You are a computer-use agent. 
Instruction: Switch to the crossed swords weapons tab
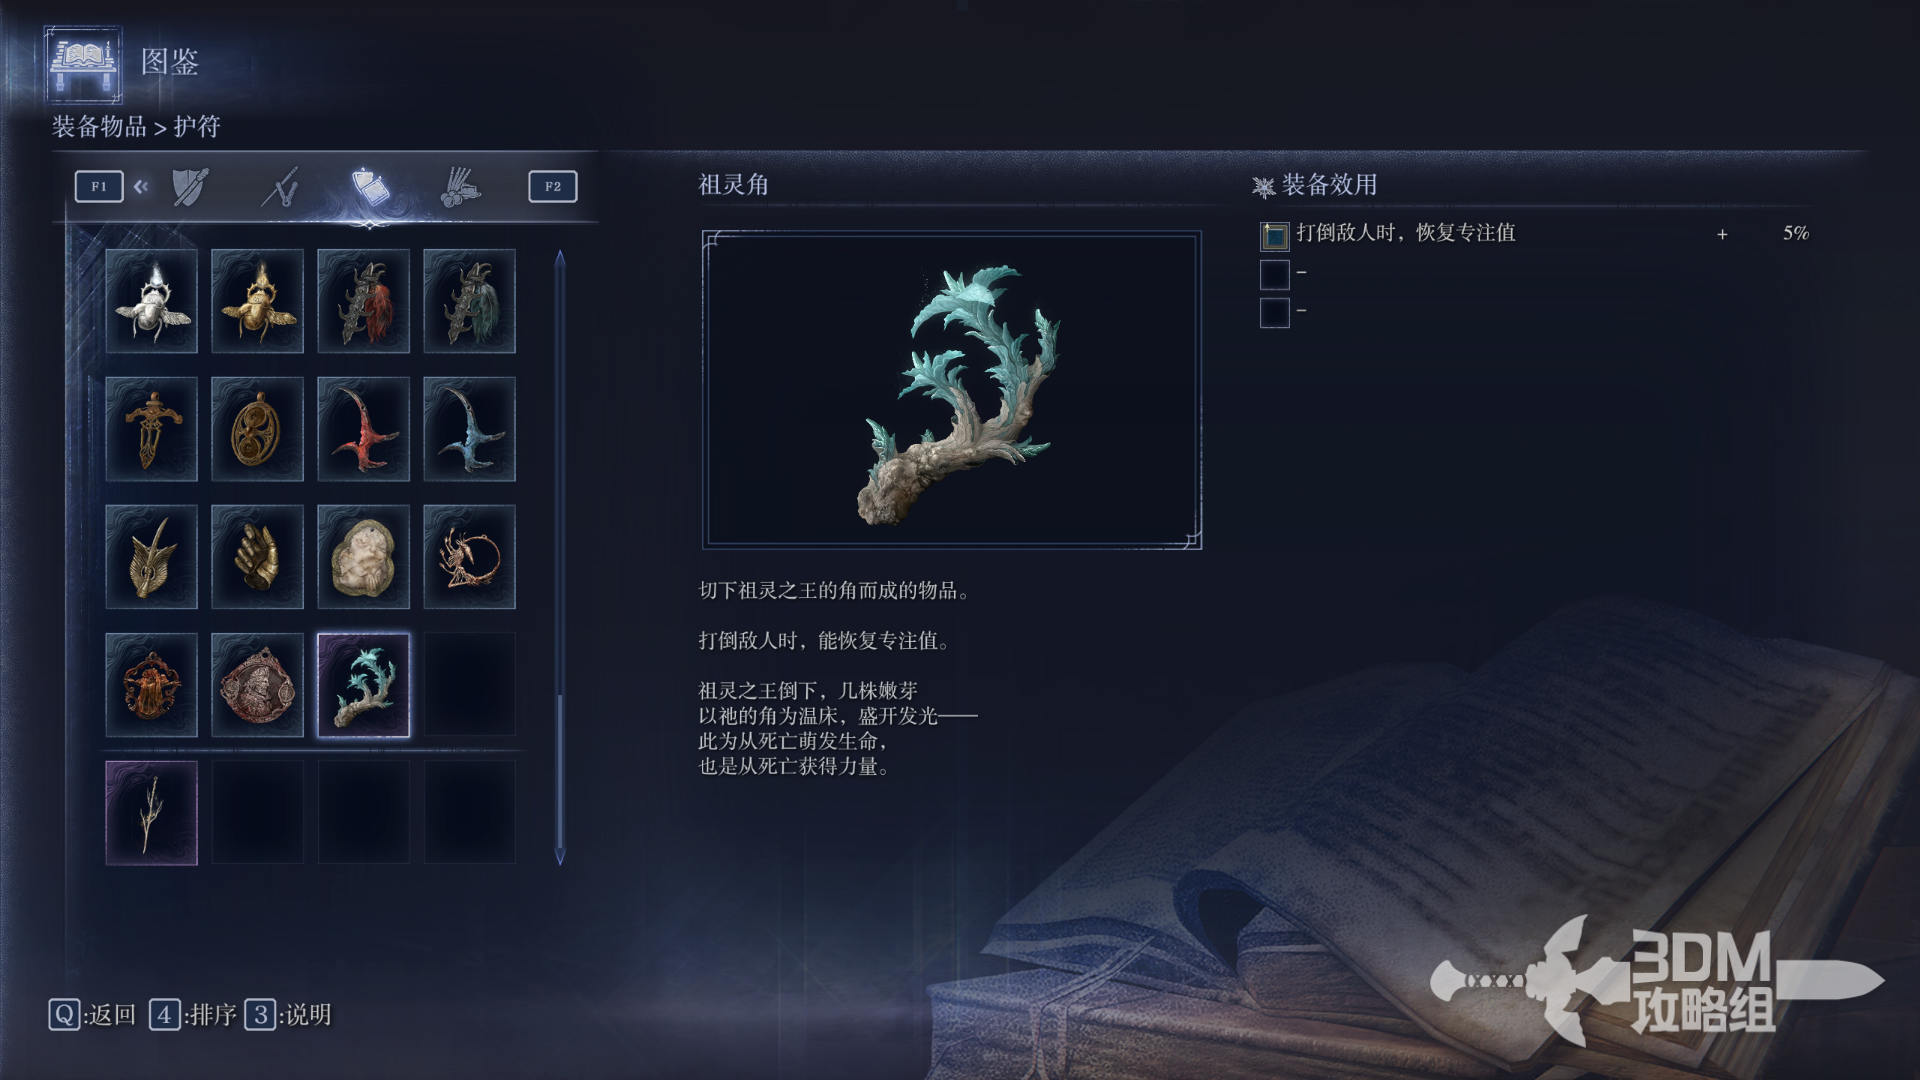tap(281, 187)
